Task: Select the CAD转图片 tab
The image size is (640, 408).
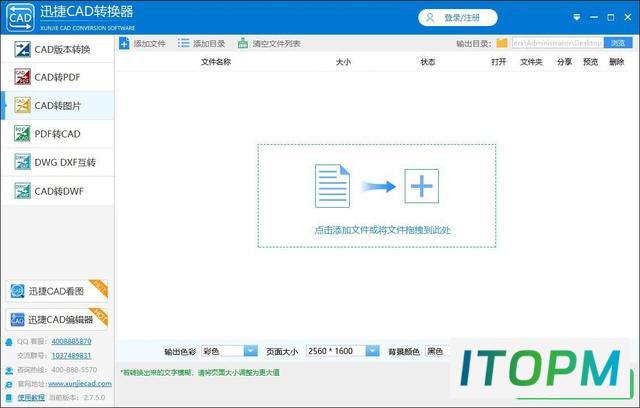Action: [x=58, y=105]
